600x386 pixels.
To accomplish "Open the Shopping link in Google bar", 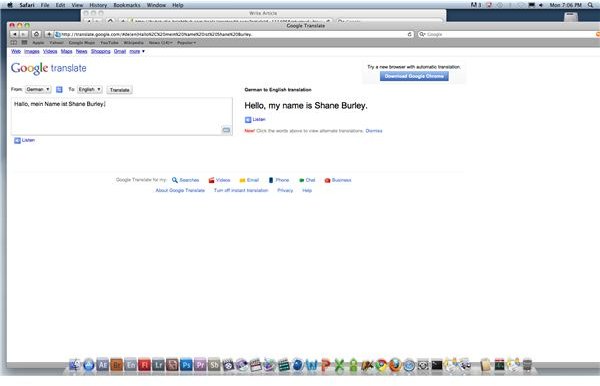I will click(x=101, y=51).
